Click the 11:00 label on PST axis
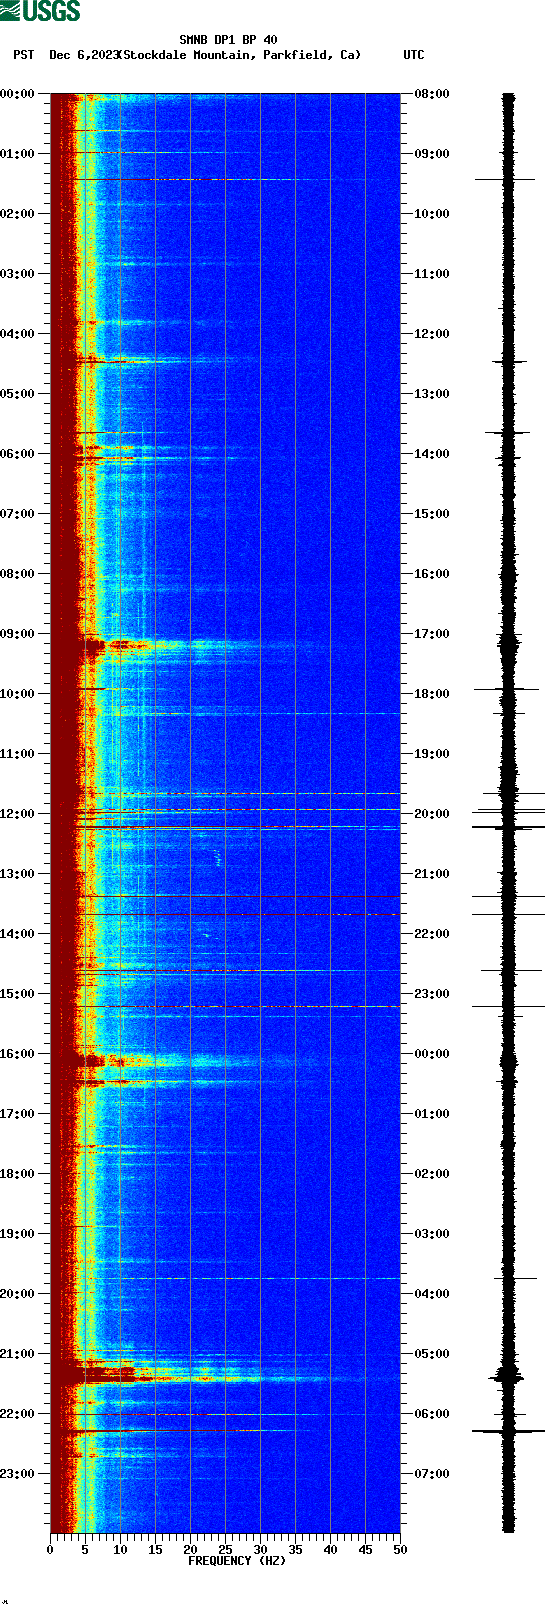The width and height of the screenshot is (552, 1613). 18,754
